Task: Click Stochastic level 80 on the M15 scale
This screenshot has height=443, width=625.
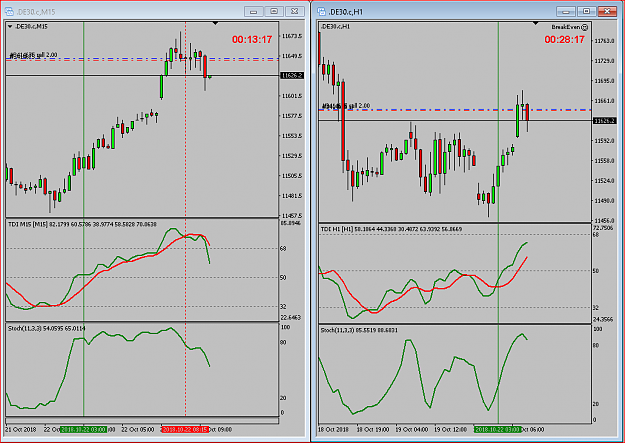Action: click(283, 343)
